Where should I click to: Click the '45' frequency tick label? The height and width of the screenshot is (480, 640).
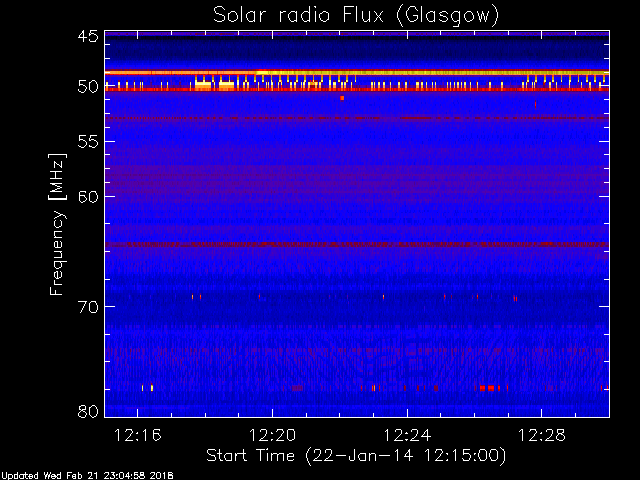click(x=88, y=36)
